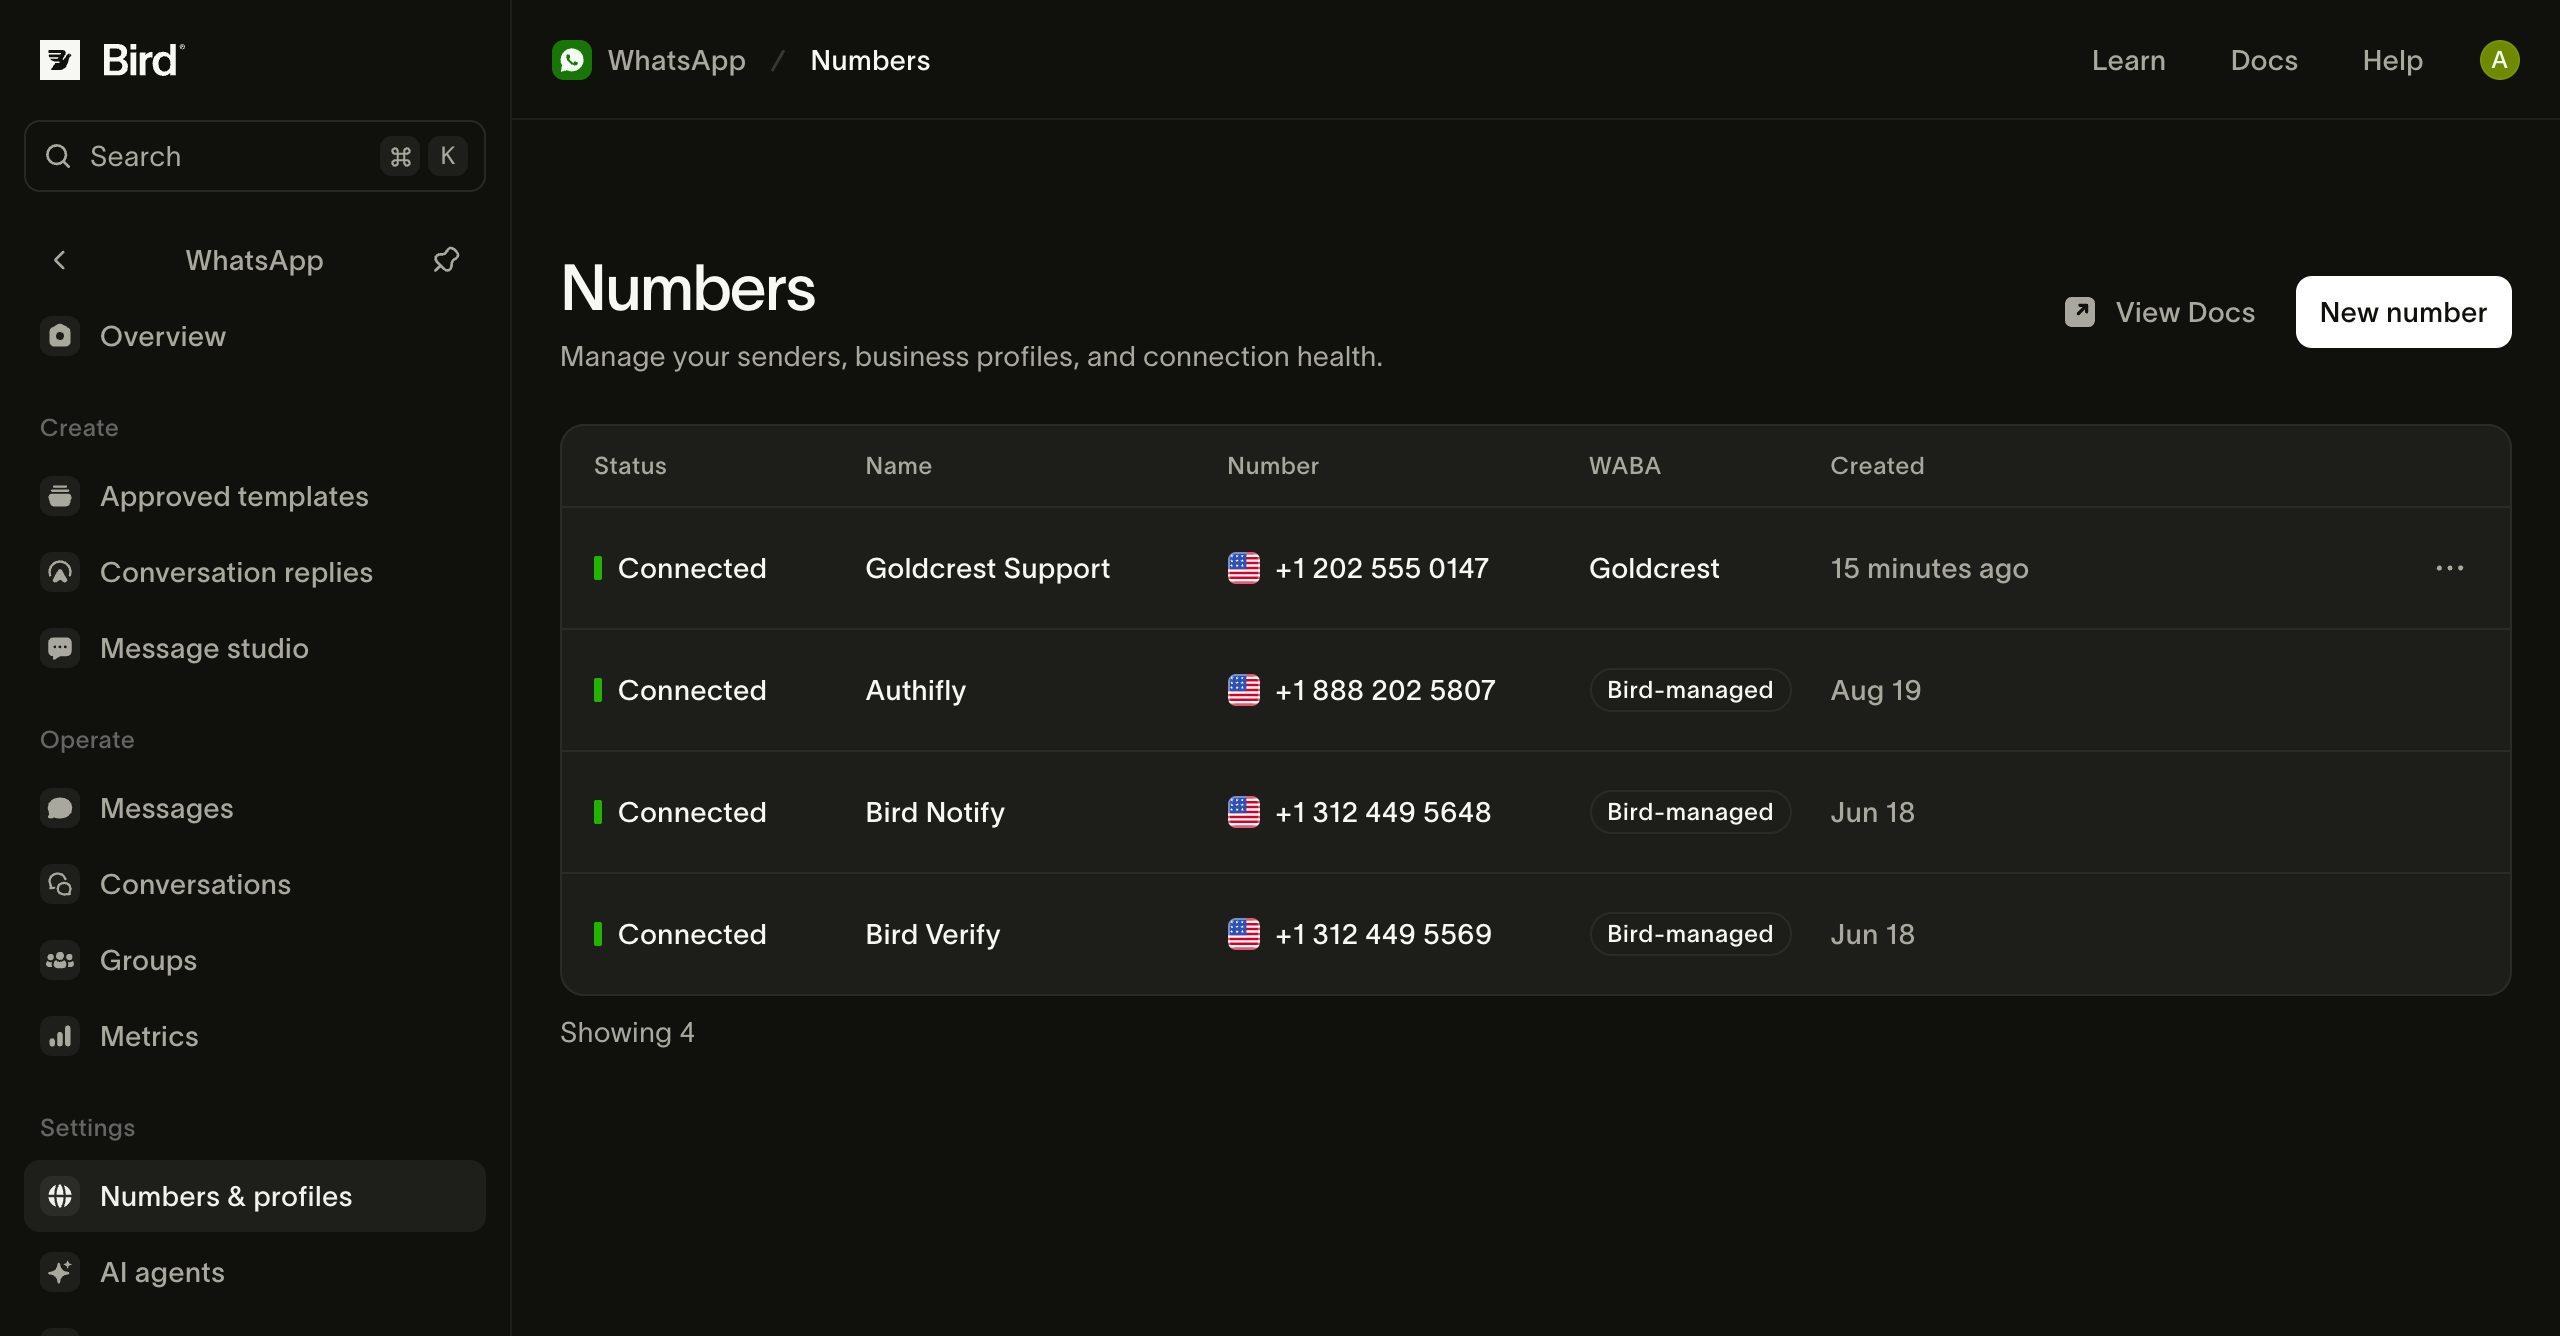Viewport: 2560px width, 1336px height.
Task: Click the Messages bubble icon
Action: (x=60, y=808)
